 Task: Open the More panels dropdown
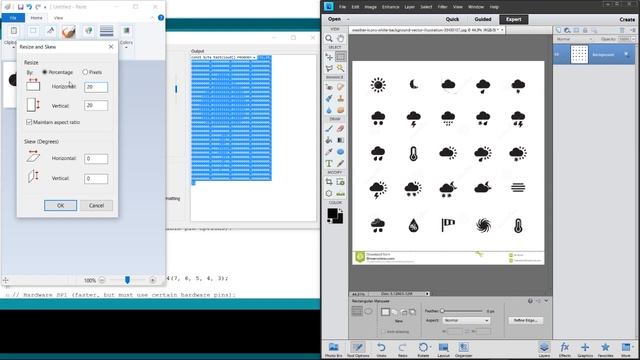626,349
